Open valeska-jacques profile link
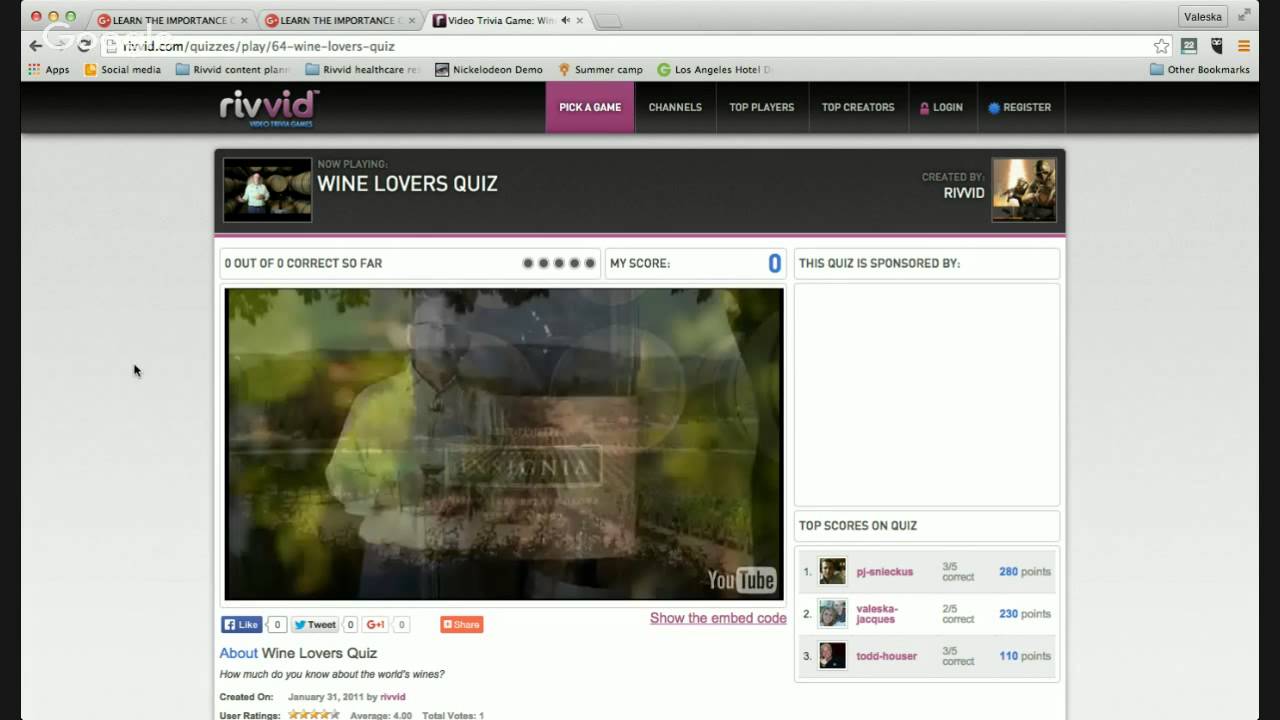 [x=877, y=614]
